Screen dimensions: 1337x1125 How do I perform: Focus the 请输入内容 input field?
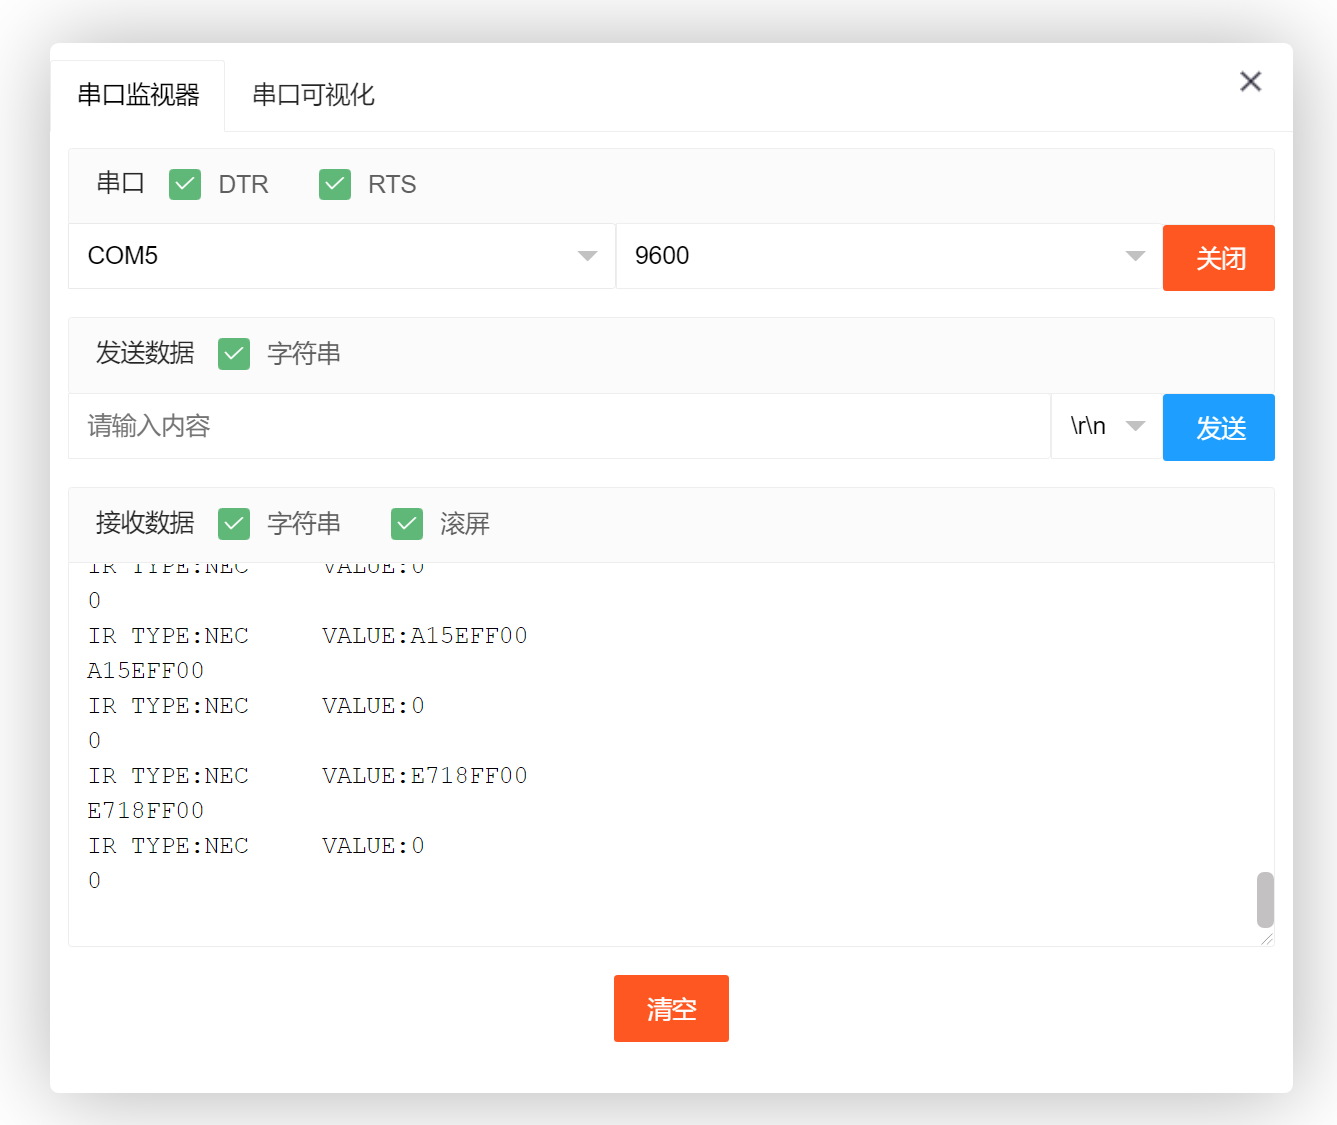558,426
